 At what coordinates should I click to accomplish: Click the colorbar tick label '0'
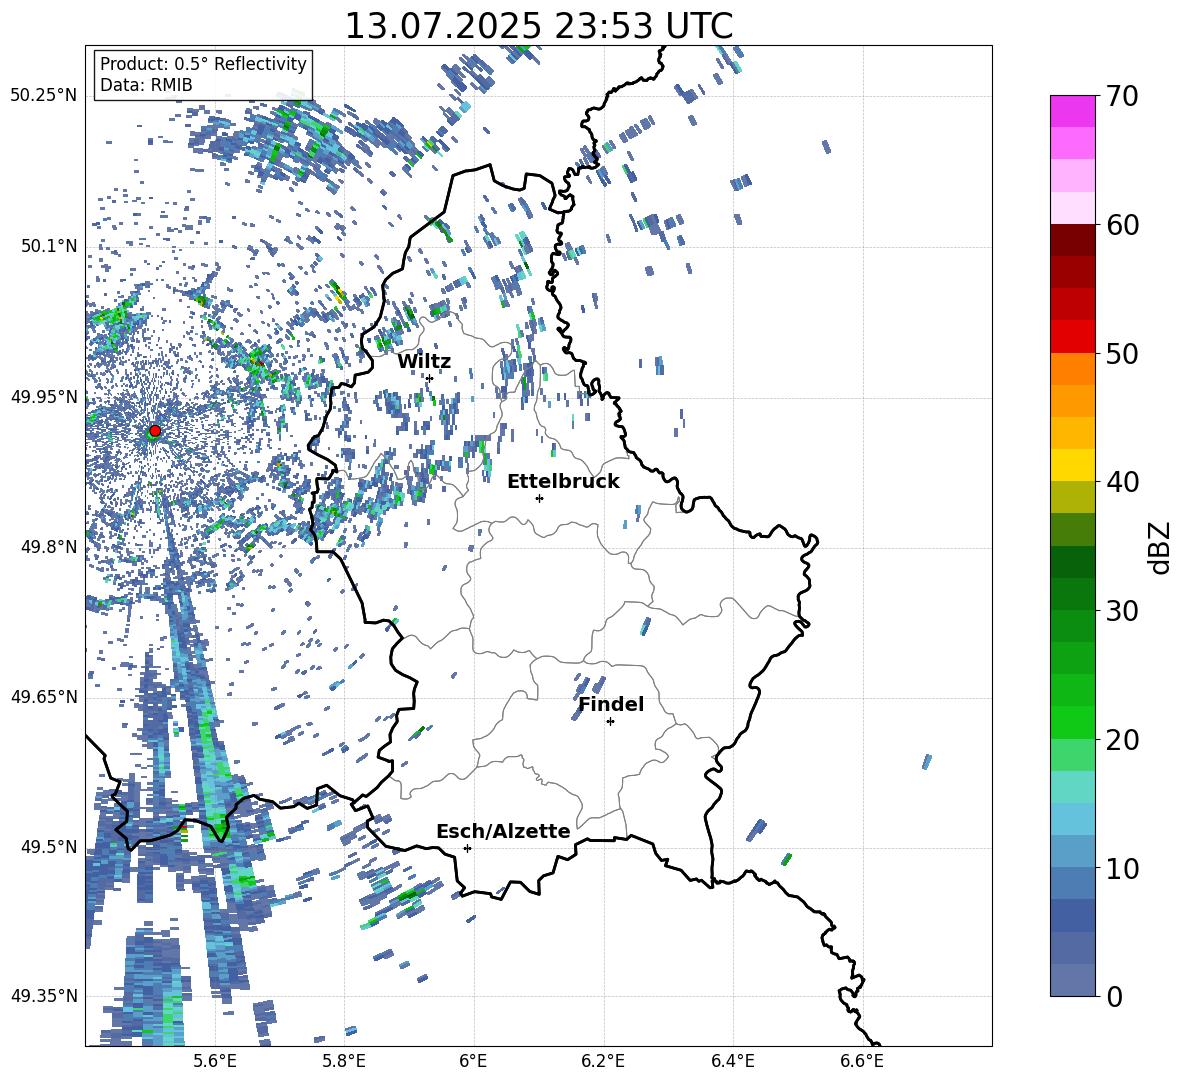tap(1114, 996)
